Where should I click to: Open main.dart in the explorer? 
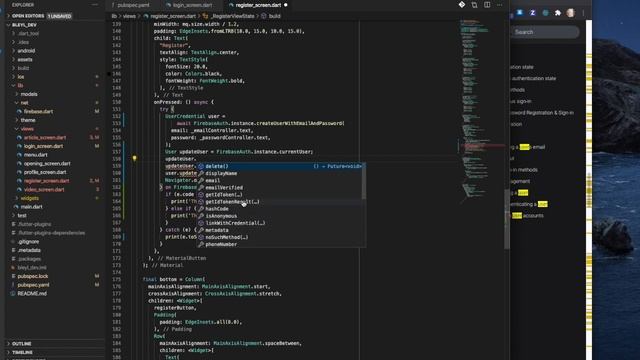[x=31, y=207]
